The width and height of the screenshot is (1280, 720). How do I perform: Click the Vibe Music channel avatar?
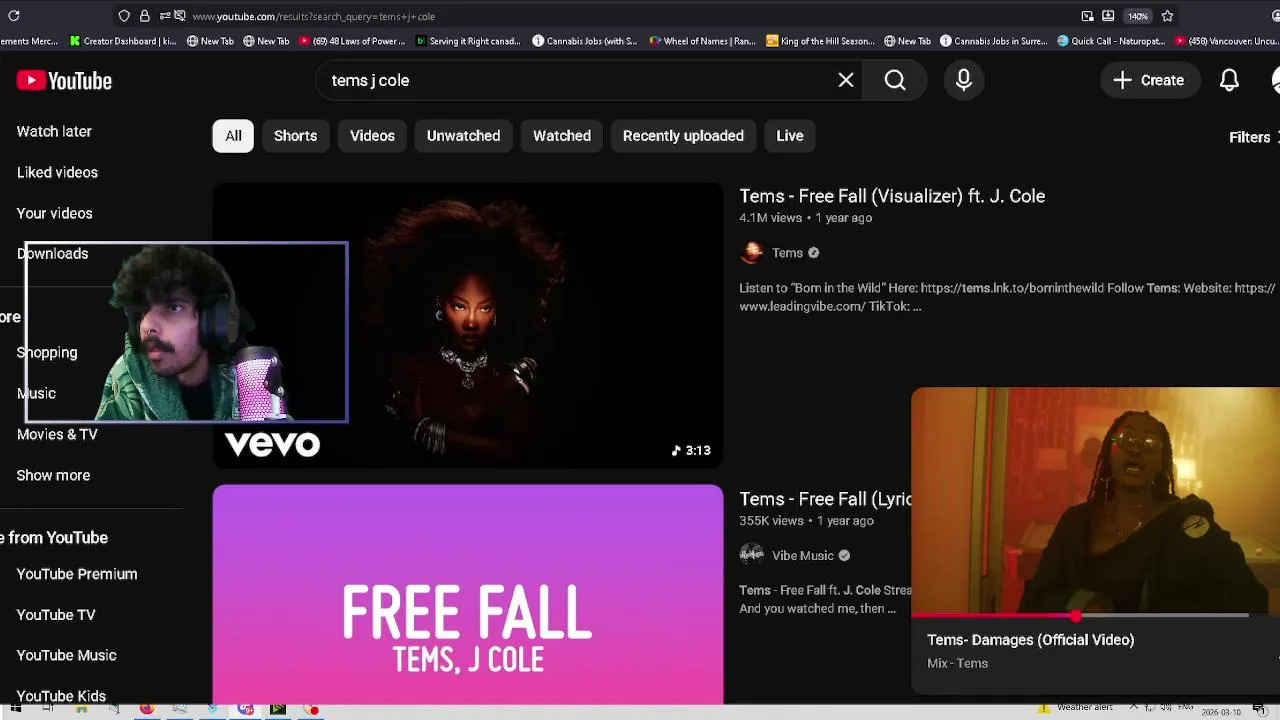point(751,555)
